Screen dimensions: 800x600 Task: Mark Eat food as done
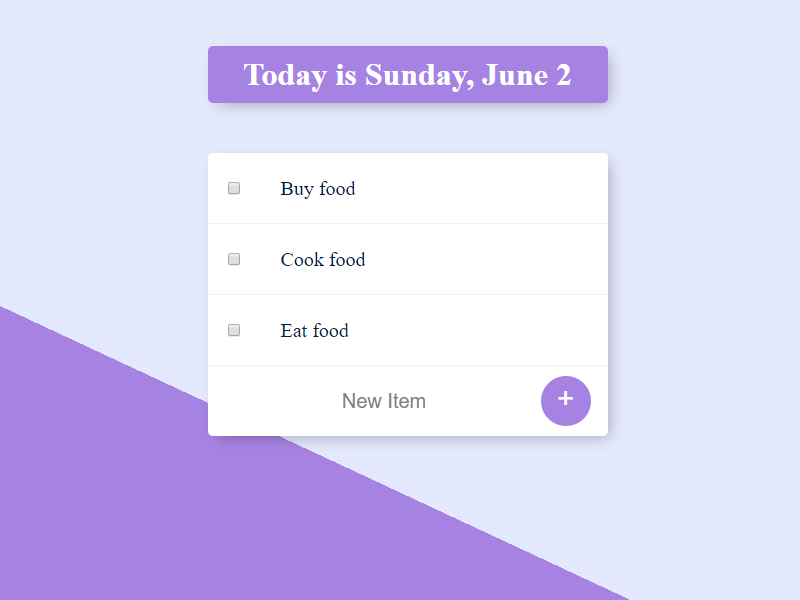(234, 330)
